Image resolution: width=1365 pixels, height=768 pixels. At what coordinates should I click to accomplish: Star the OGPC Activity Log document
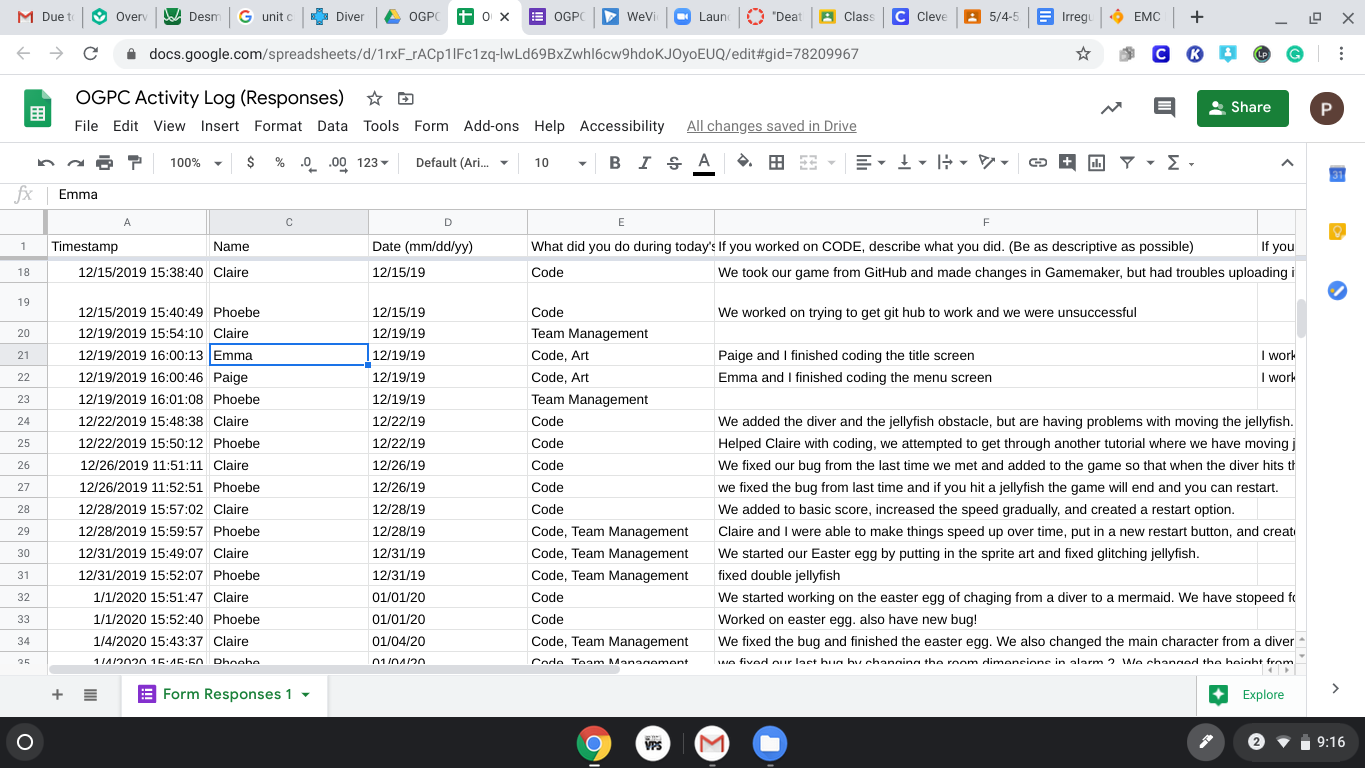[374, 98]
